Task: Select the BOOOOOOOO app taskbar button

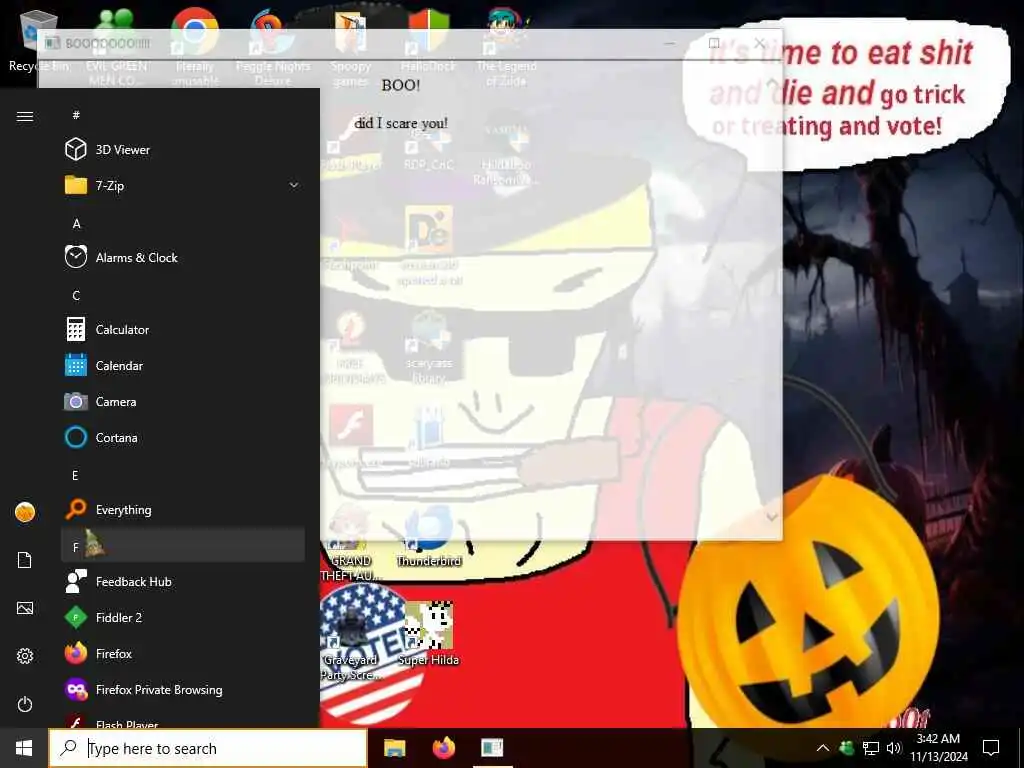Action: [492, 748]
